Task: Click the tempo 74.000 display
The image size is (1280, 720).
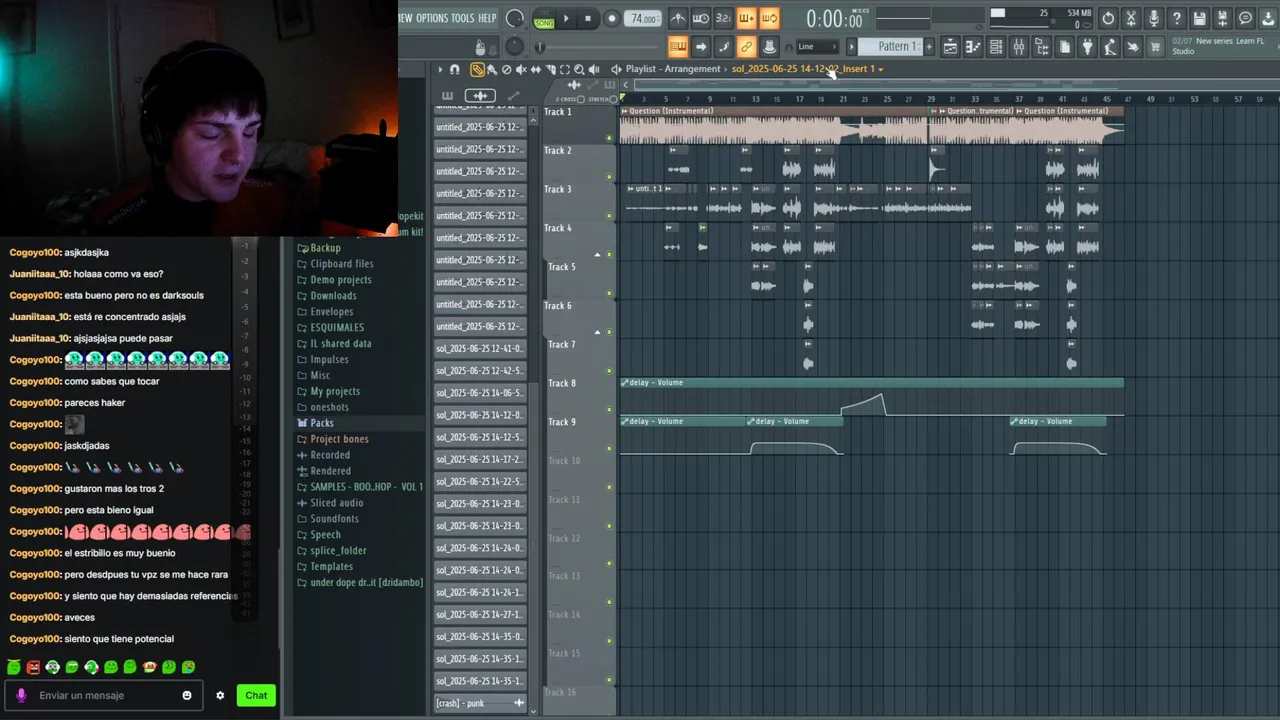Action: [642, 18]
